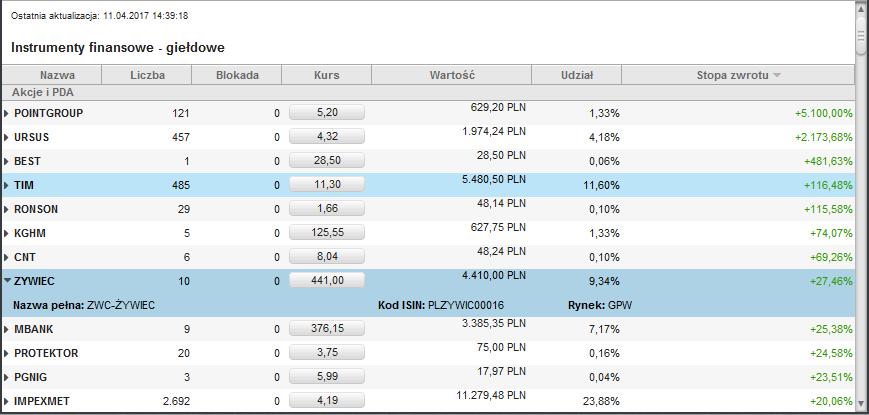869x415 pixels.
Task: Click the KGHM price button 125,55
Action: pos(327,232)
